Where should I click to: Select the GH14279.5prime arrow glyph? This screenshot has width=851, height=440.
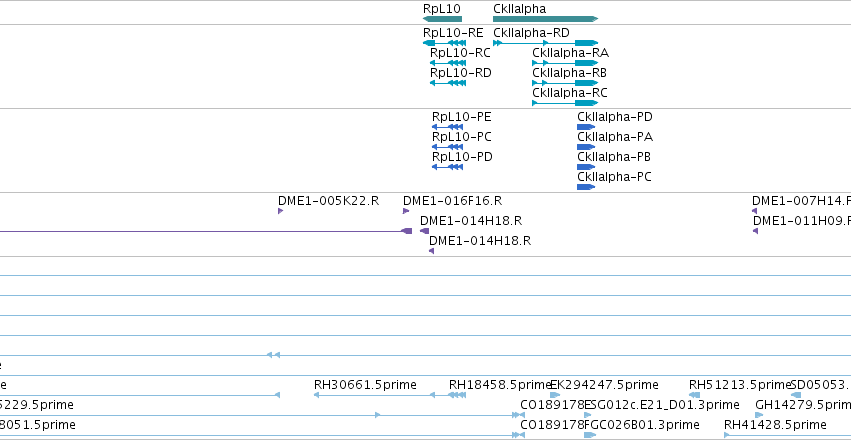pyautogui.click(x=759, y=415)
